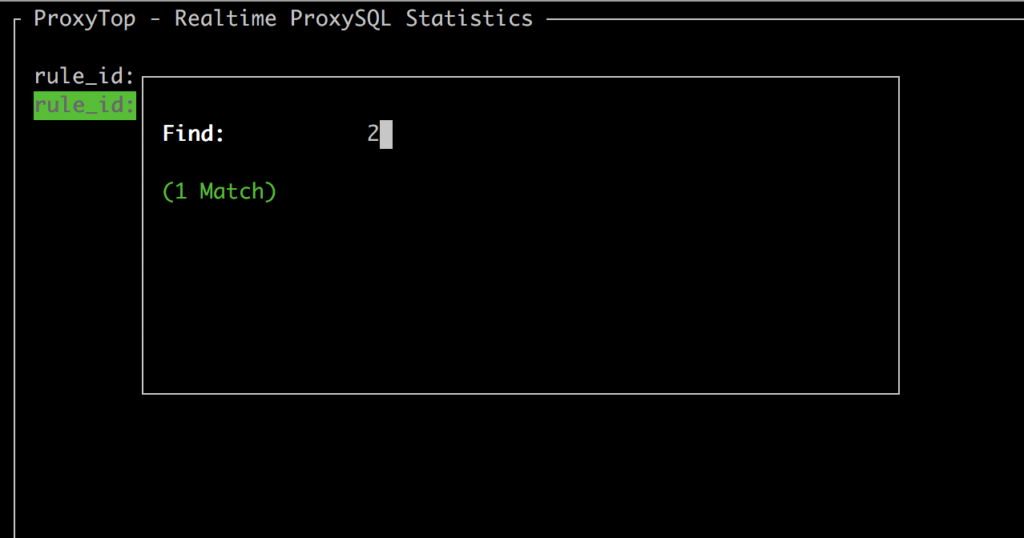
Task: Click the bold Find label
Action: pos(194,134)
